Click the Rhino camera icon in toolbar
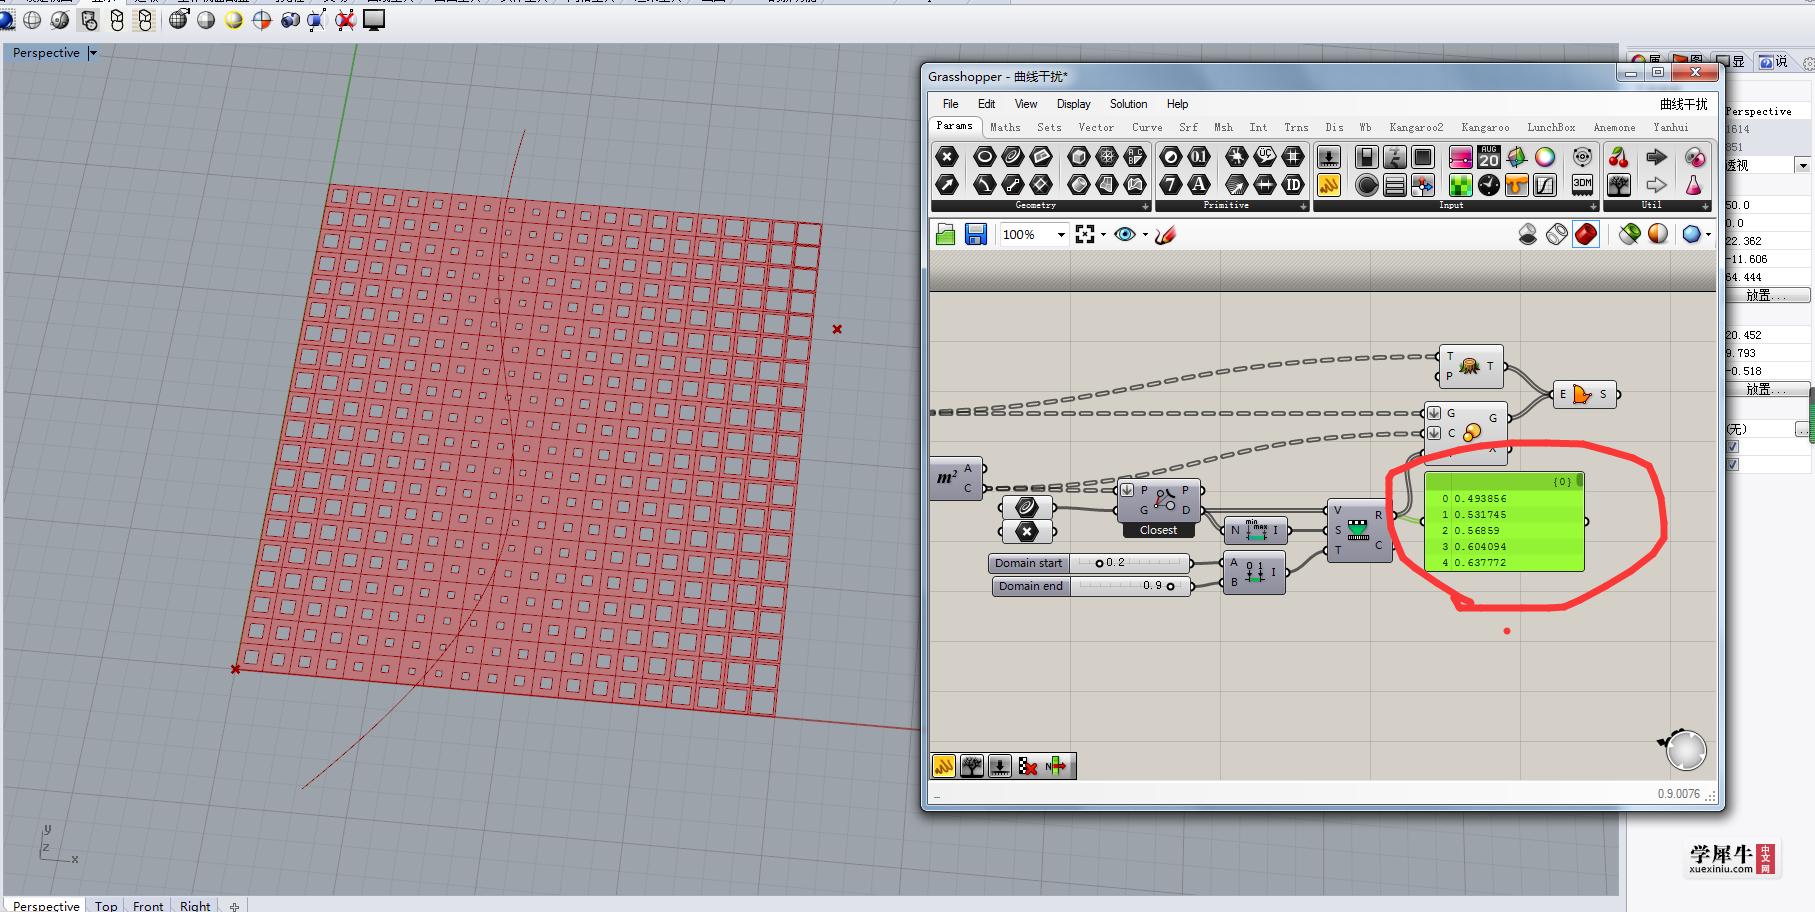 click(x=290, y=20)
